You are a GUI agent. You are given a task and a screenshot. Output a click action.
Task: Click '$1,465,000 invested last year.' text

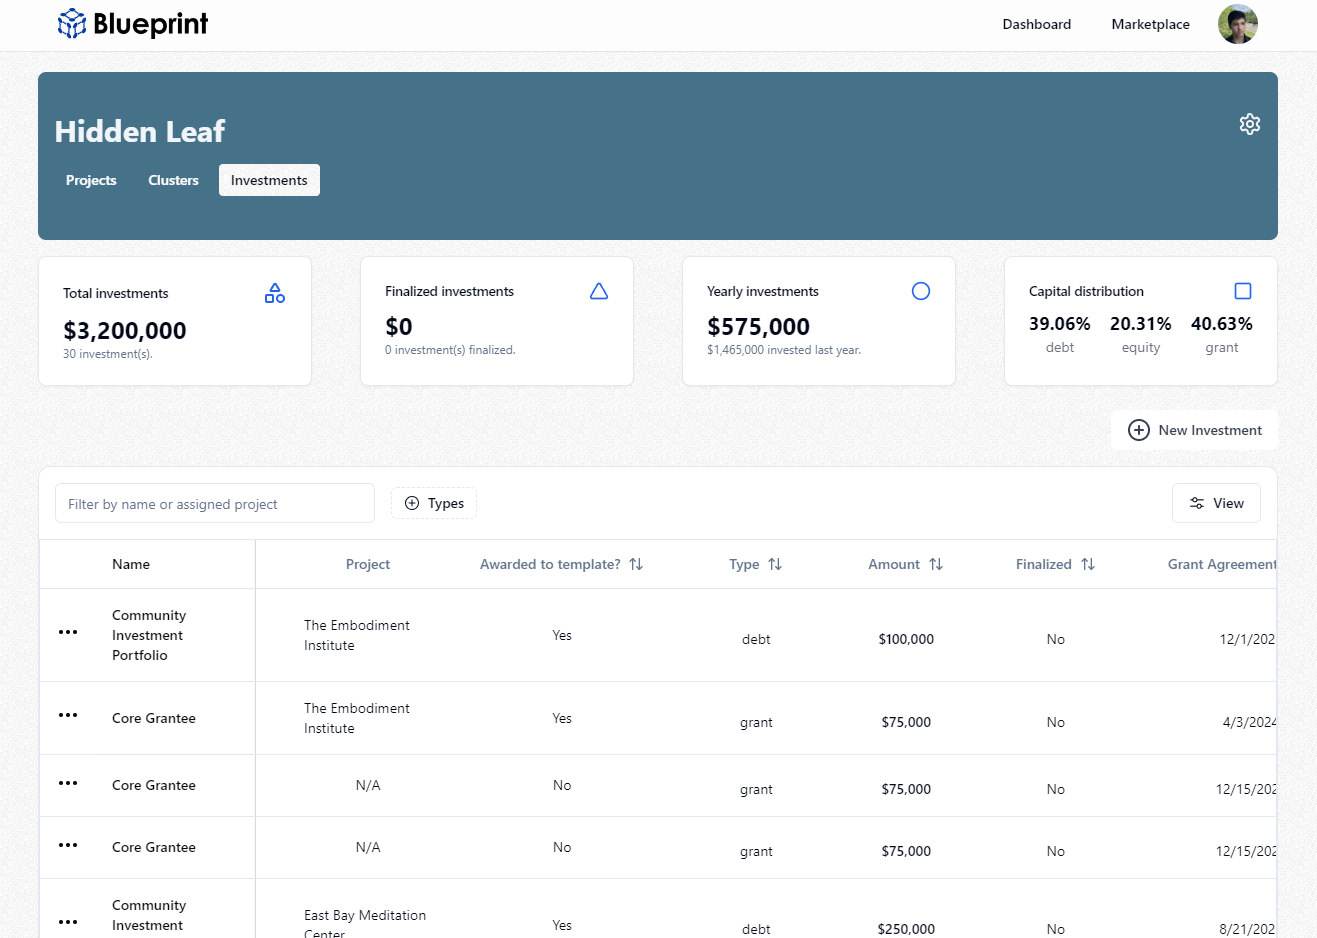coord(784,350)
